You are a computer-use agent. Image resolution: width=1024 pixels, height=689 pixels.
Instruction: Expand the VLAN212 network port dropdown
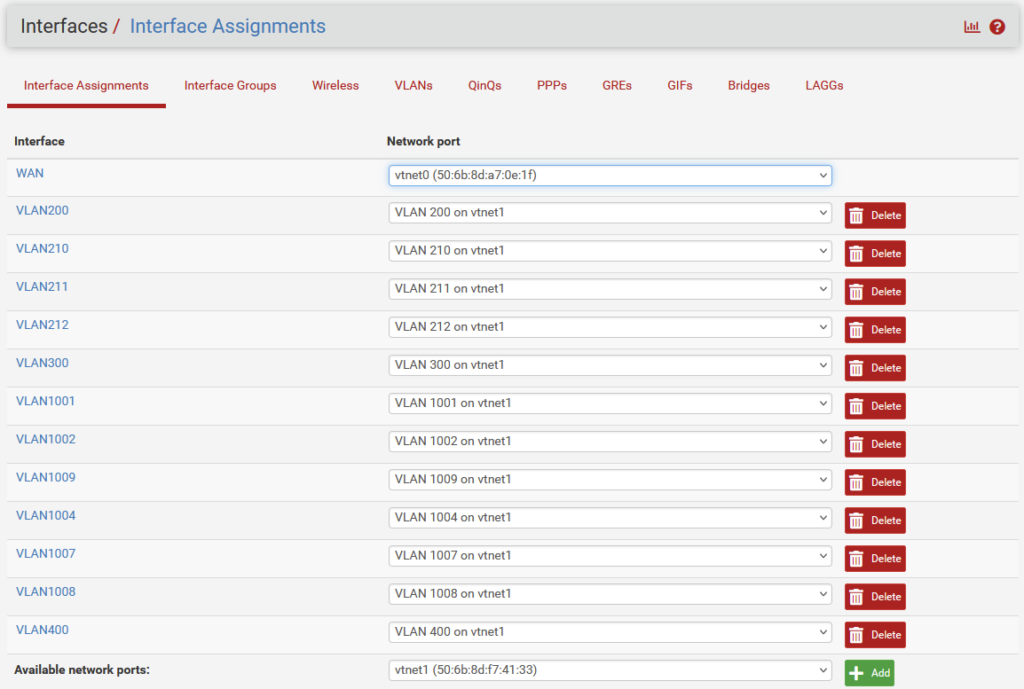point(610,327)
